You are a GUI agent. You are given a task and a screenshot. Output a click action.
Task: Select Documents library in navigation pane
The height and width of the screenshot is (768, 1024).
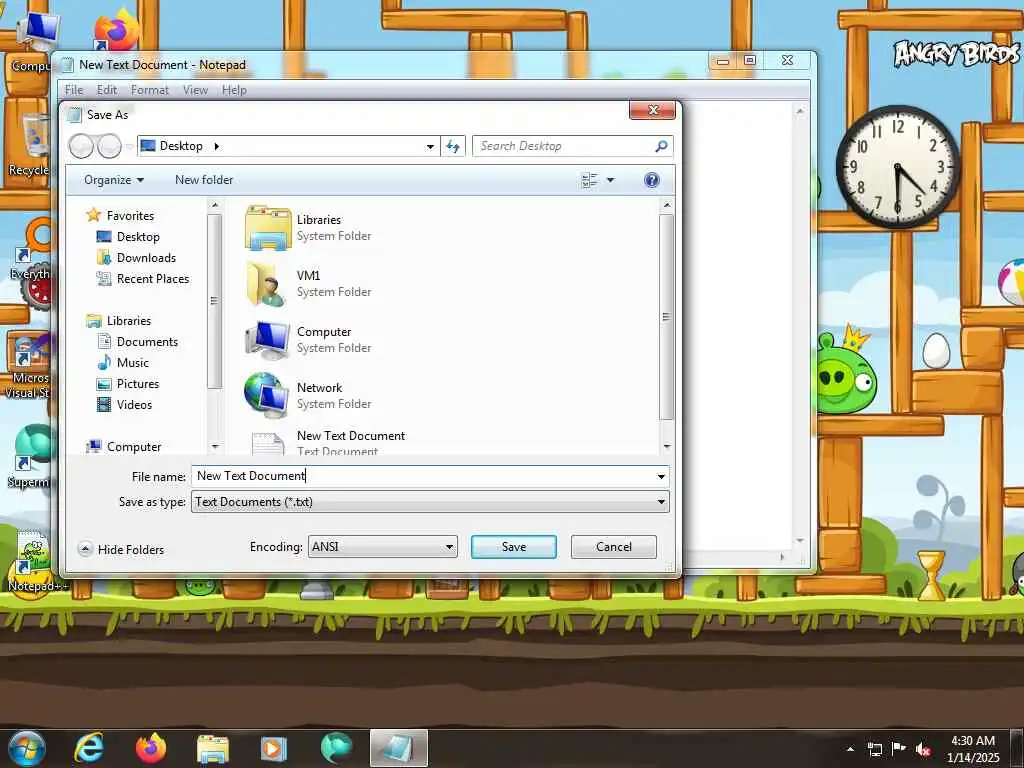[147, 342]
